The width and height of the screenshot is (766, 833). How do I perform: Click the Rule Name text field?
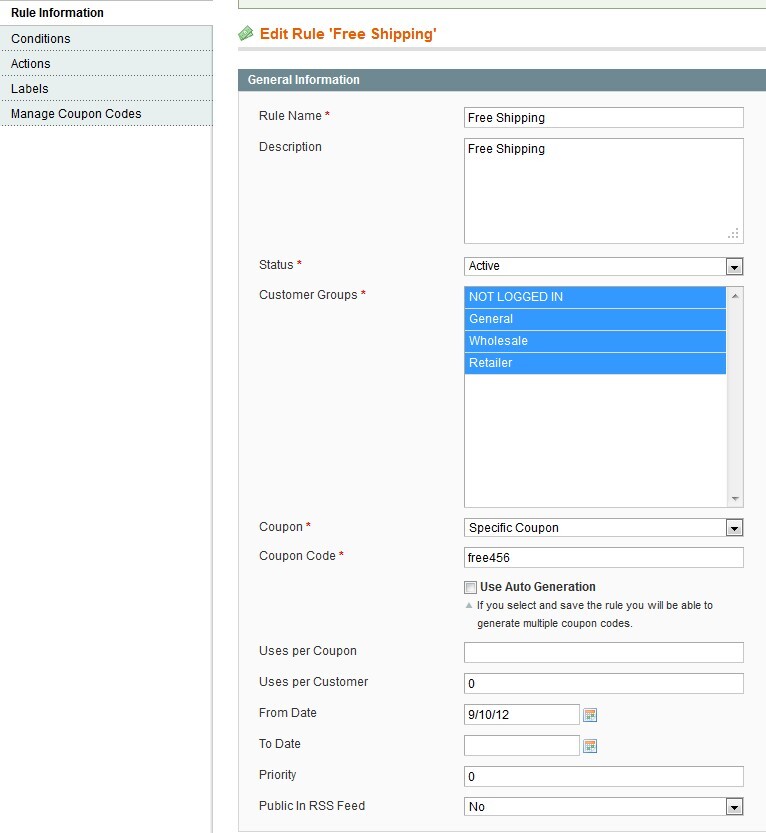click(x=603, y=118)
